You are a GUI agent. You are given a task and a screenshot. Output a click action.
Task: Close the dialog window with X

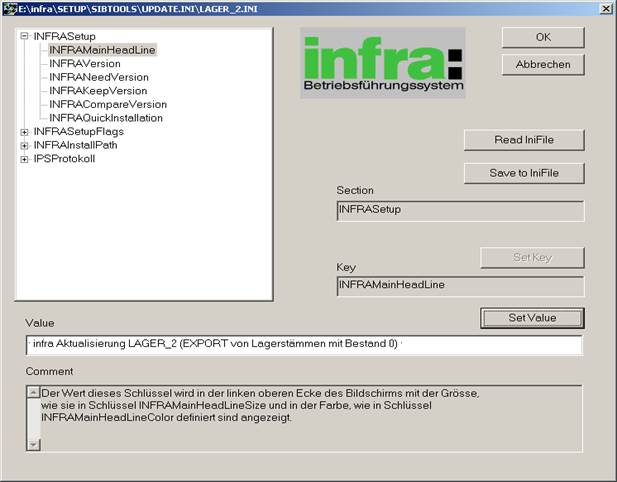606,7
